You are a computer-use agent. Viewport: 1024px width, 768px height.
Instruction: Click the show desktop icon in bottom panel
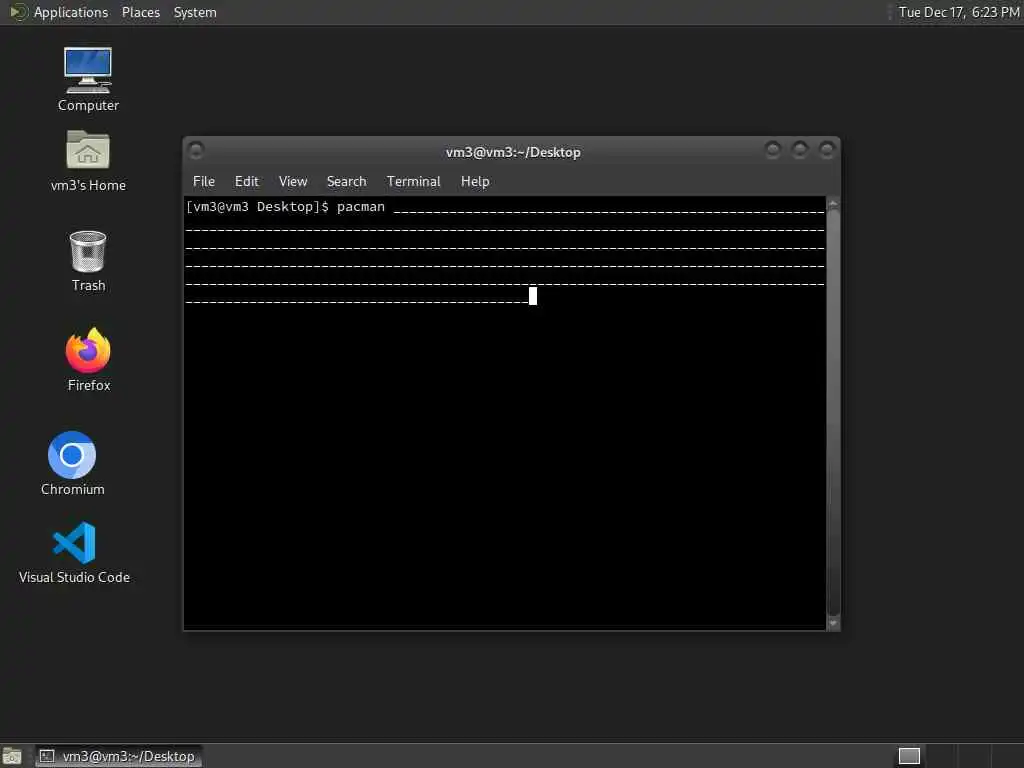click(x=12, y=756)
